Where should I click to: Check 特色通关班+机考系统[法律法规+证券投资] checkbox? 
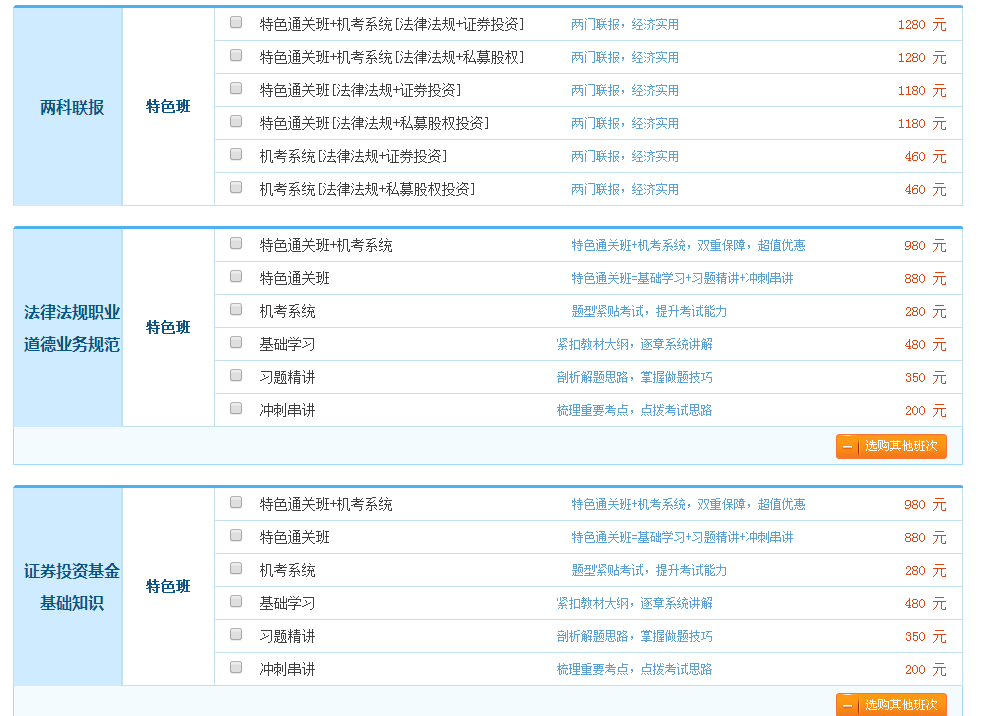tap(236, 23)
